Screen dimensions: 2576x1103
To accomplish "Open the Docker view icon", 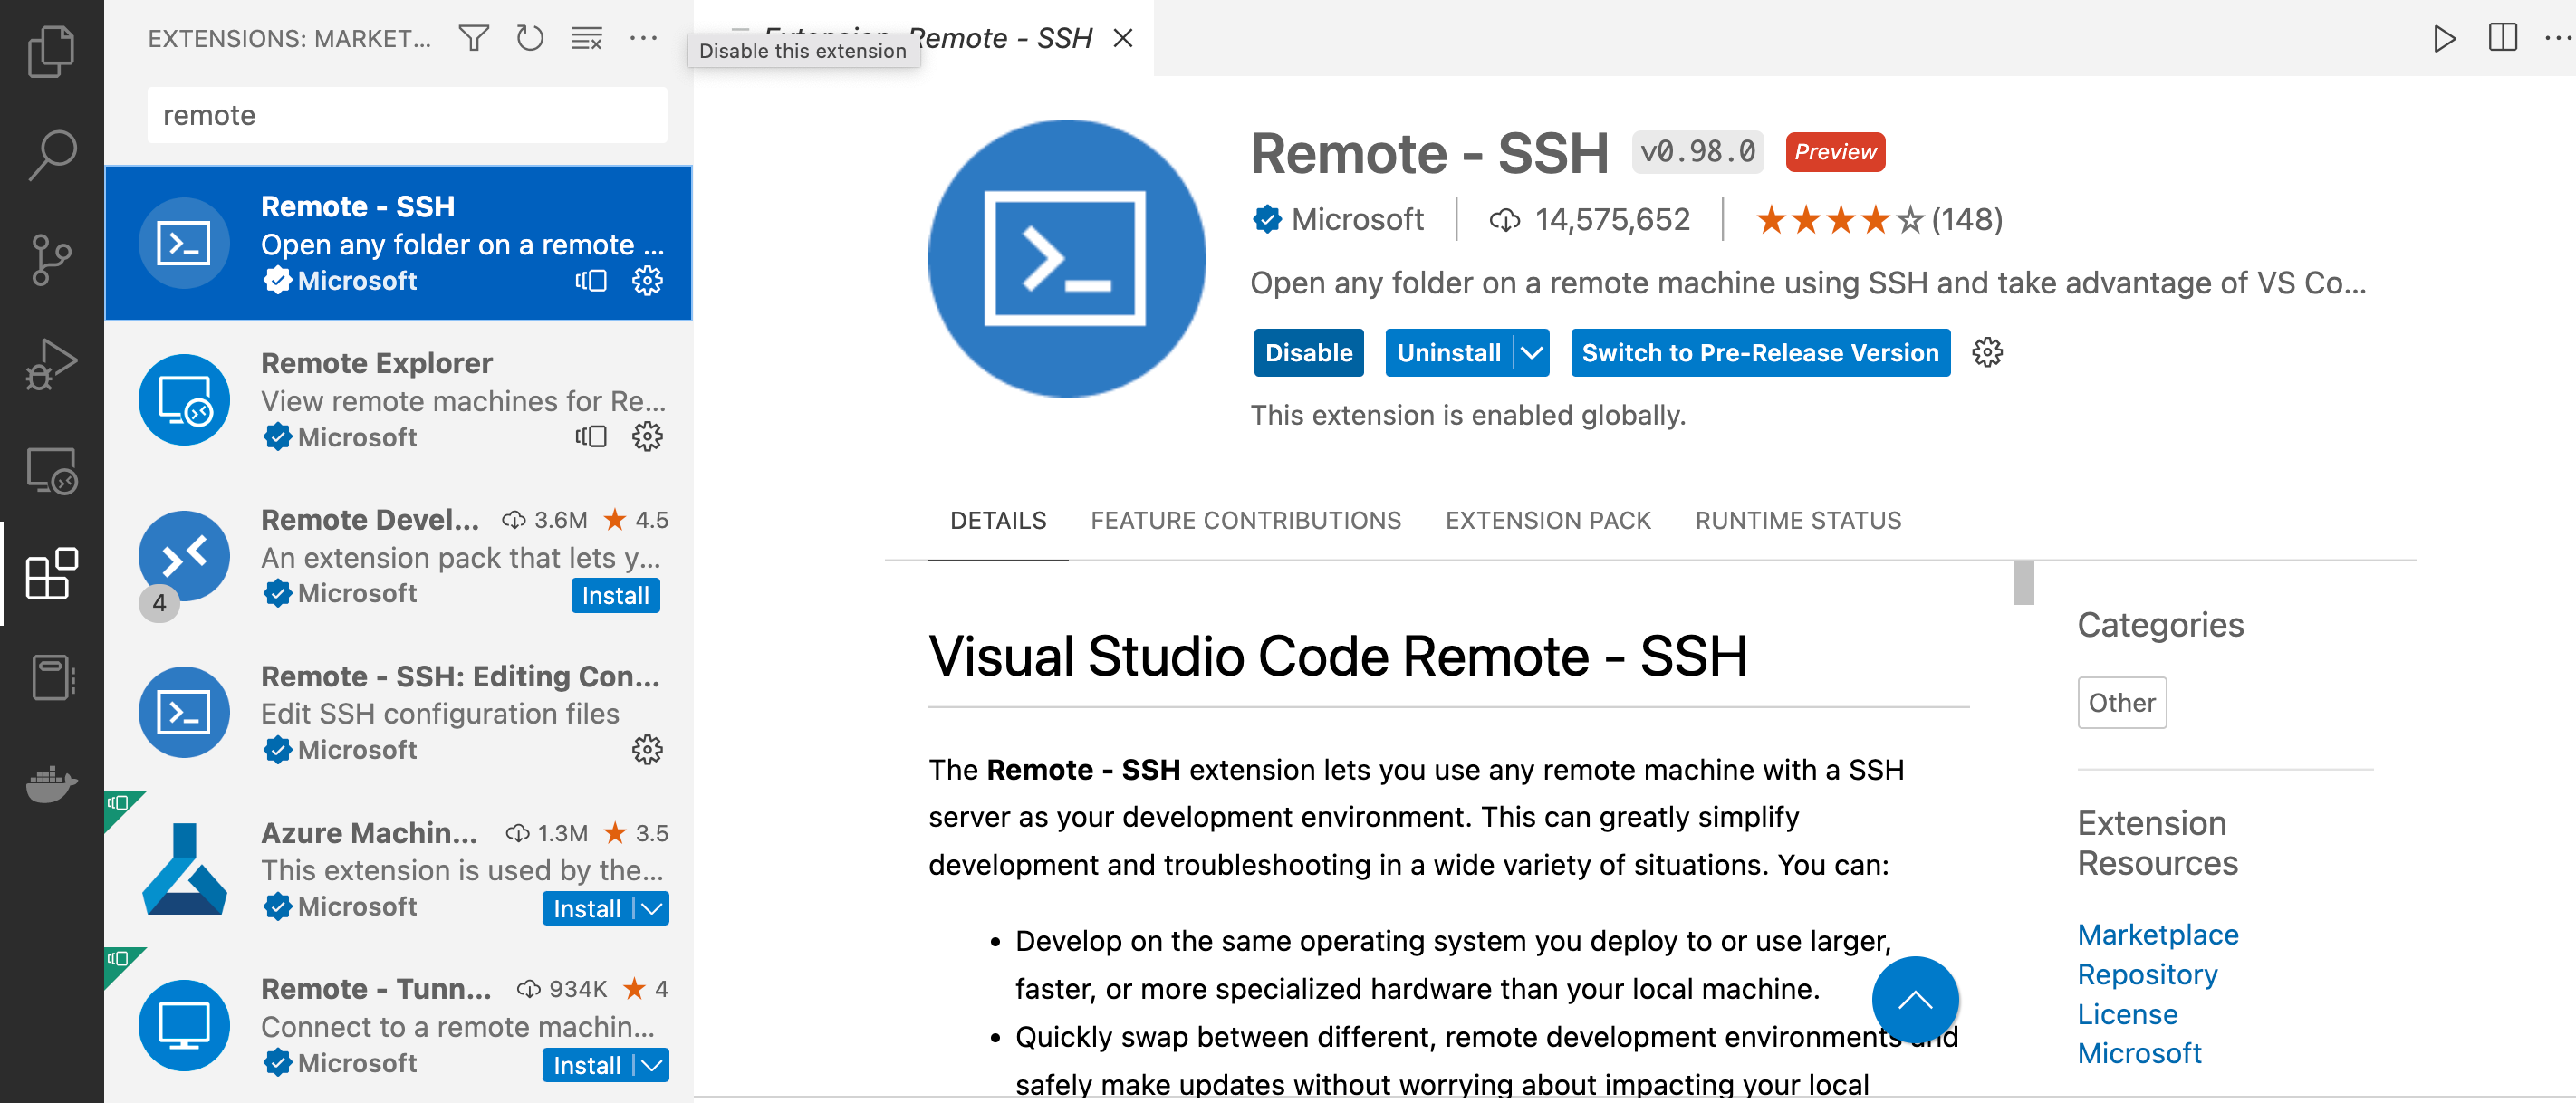I will (x=51, y=784).
